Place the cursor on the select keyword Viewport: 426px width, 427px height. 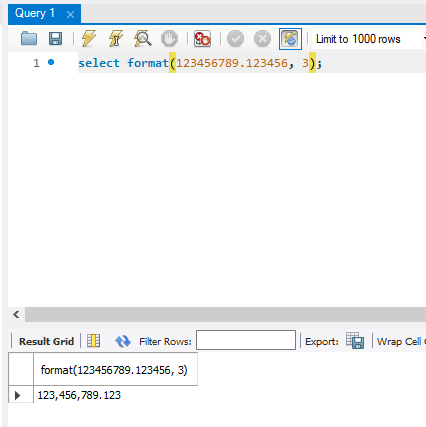tap(99, 63)
